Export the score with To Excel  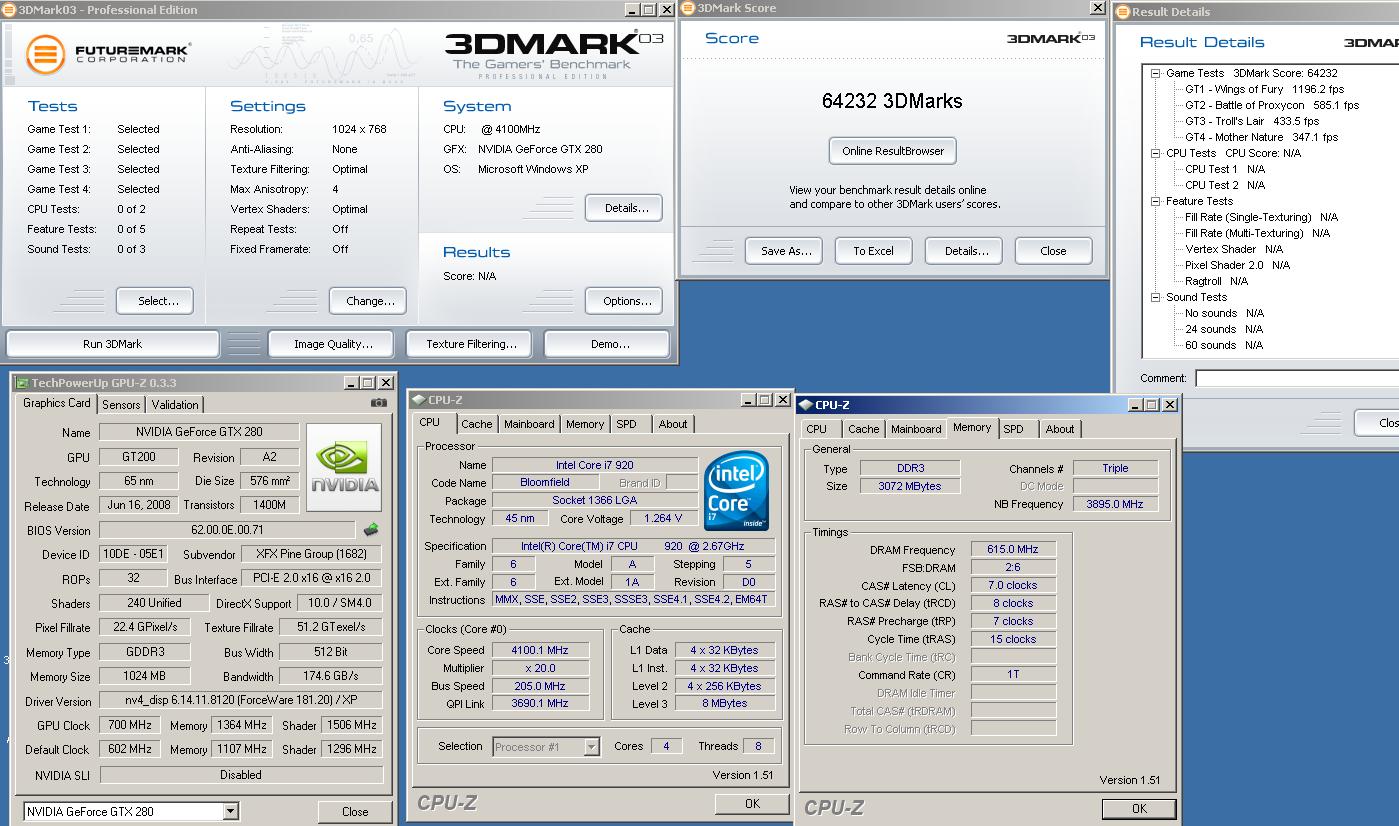tap(873, 251)
